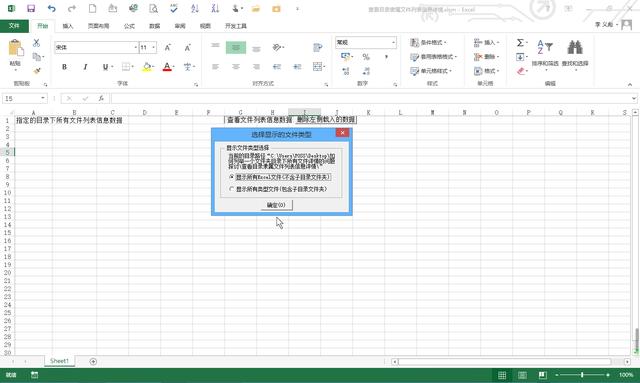Viewport: 640px width, 383px height.
Task: Sort ascending A to Z in quick toolbar
Action: click(x=195, y=9)
